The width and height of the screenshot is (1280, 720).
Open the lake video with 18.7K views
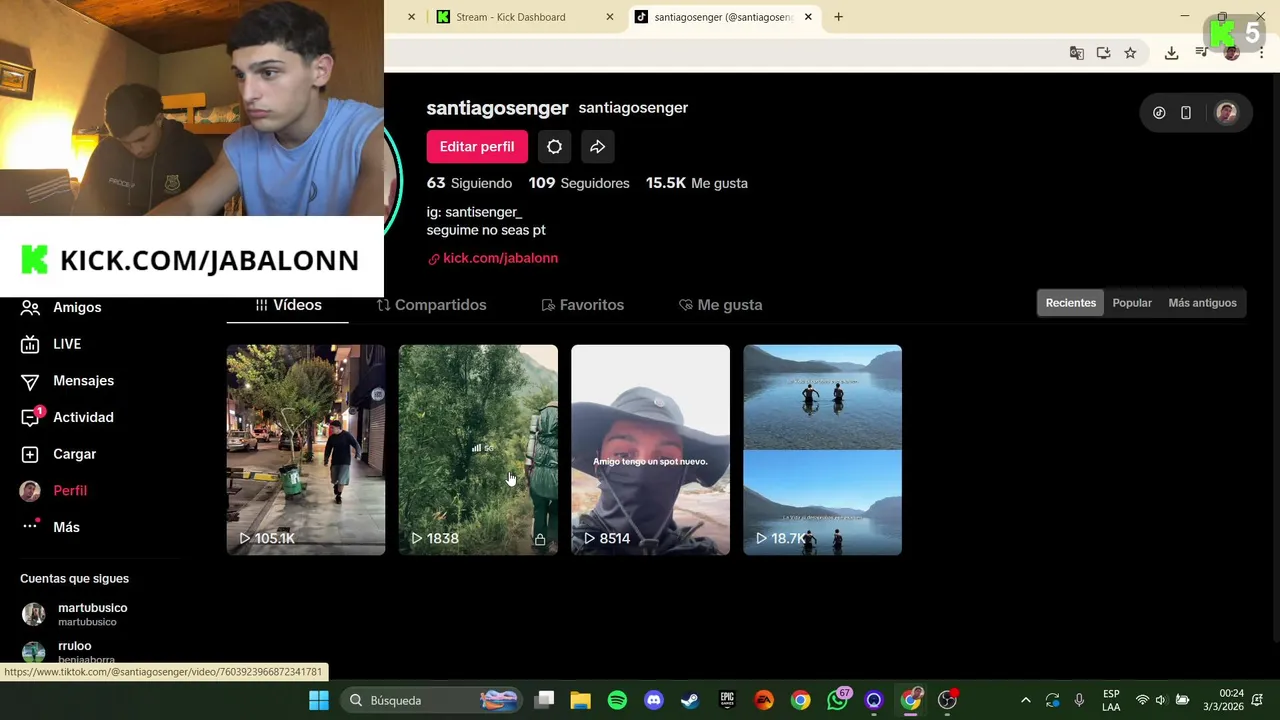[x=822, y=450]
